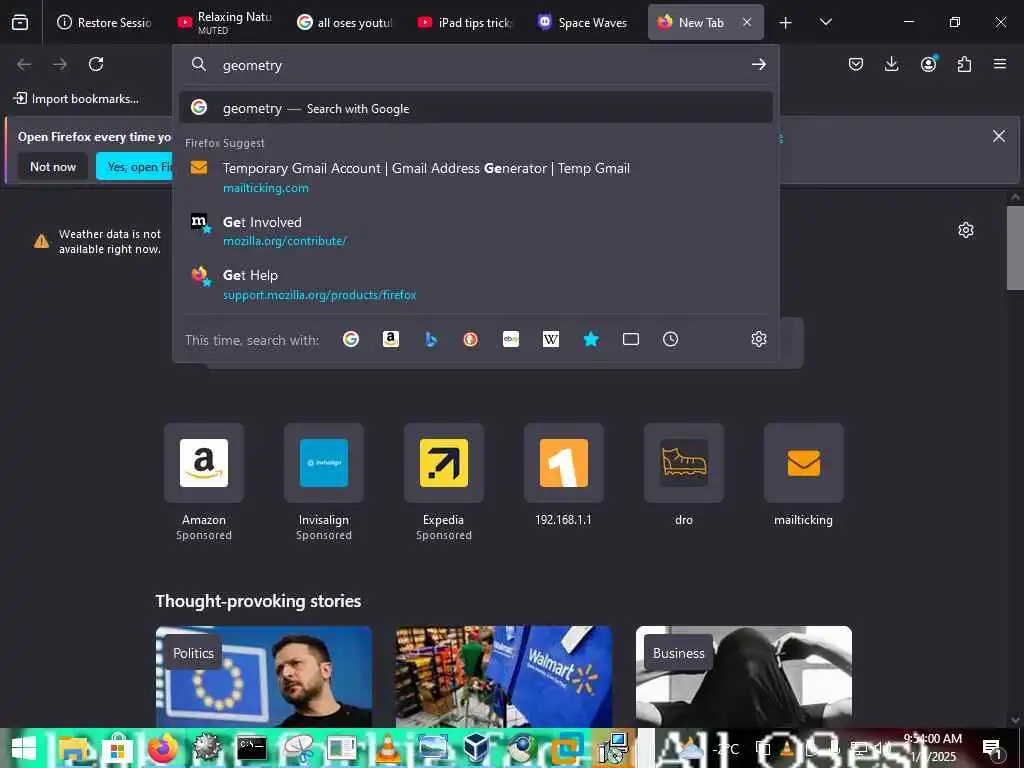This screenshot has width=1024, height=768.
Task: Switch to all oses youtube tab
Action: point(345,22)
